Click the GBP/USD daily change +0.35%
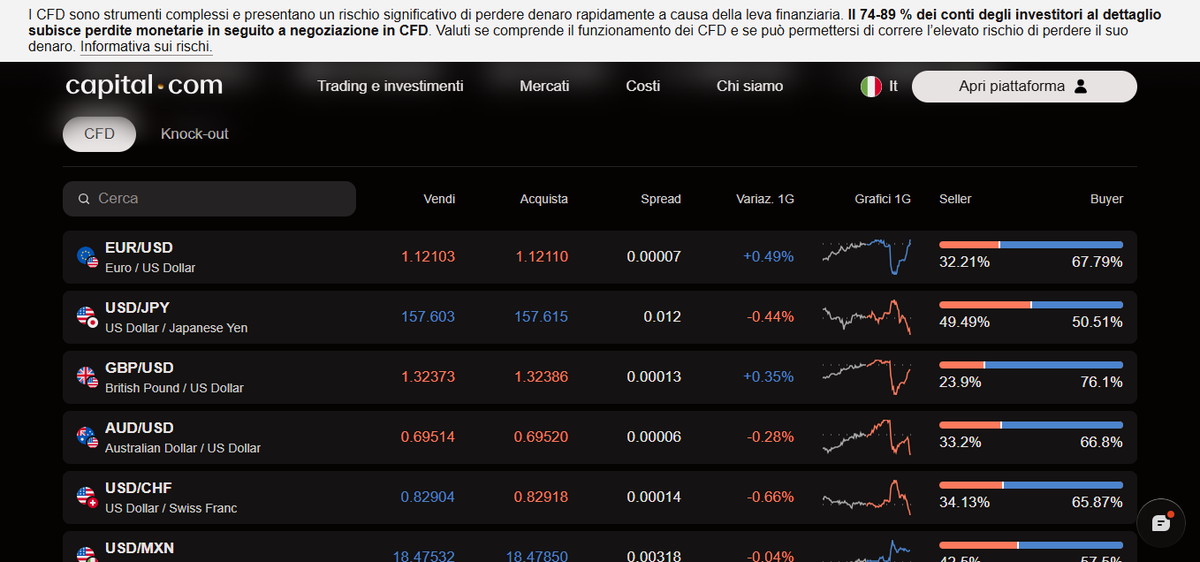The width and height of the screenshot is (1200, 562). pyautogui.click(x=768, y=377)
